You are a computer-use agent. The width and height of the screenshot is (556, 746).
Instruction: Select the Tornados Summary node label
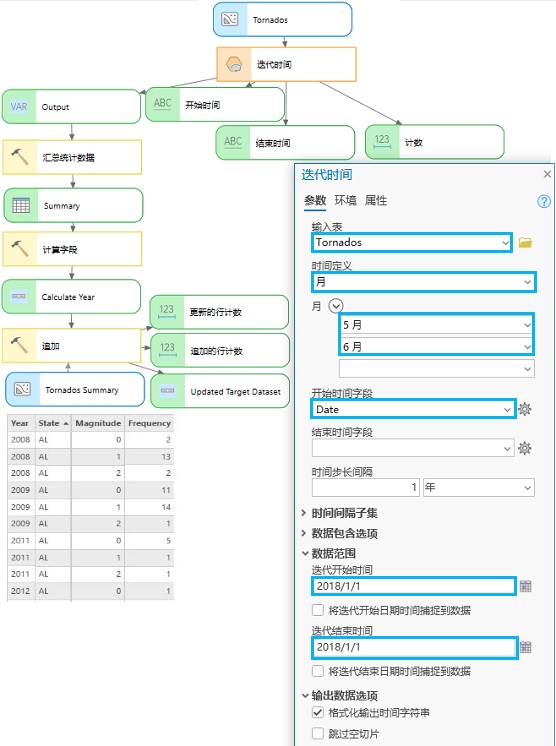[x=82, y=390]
